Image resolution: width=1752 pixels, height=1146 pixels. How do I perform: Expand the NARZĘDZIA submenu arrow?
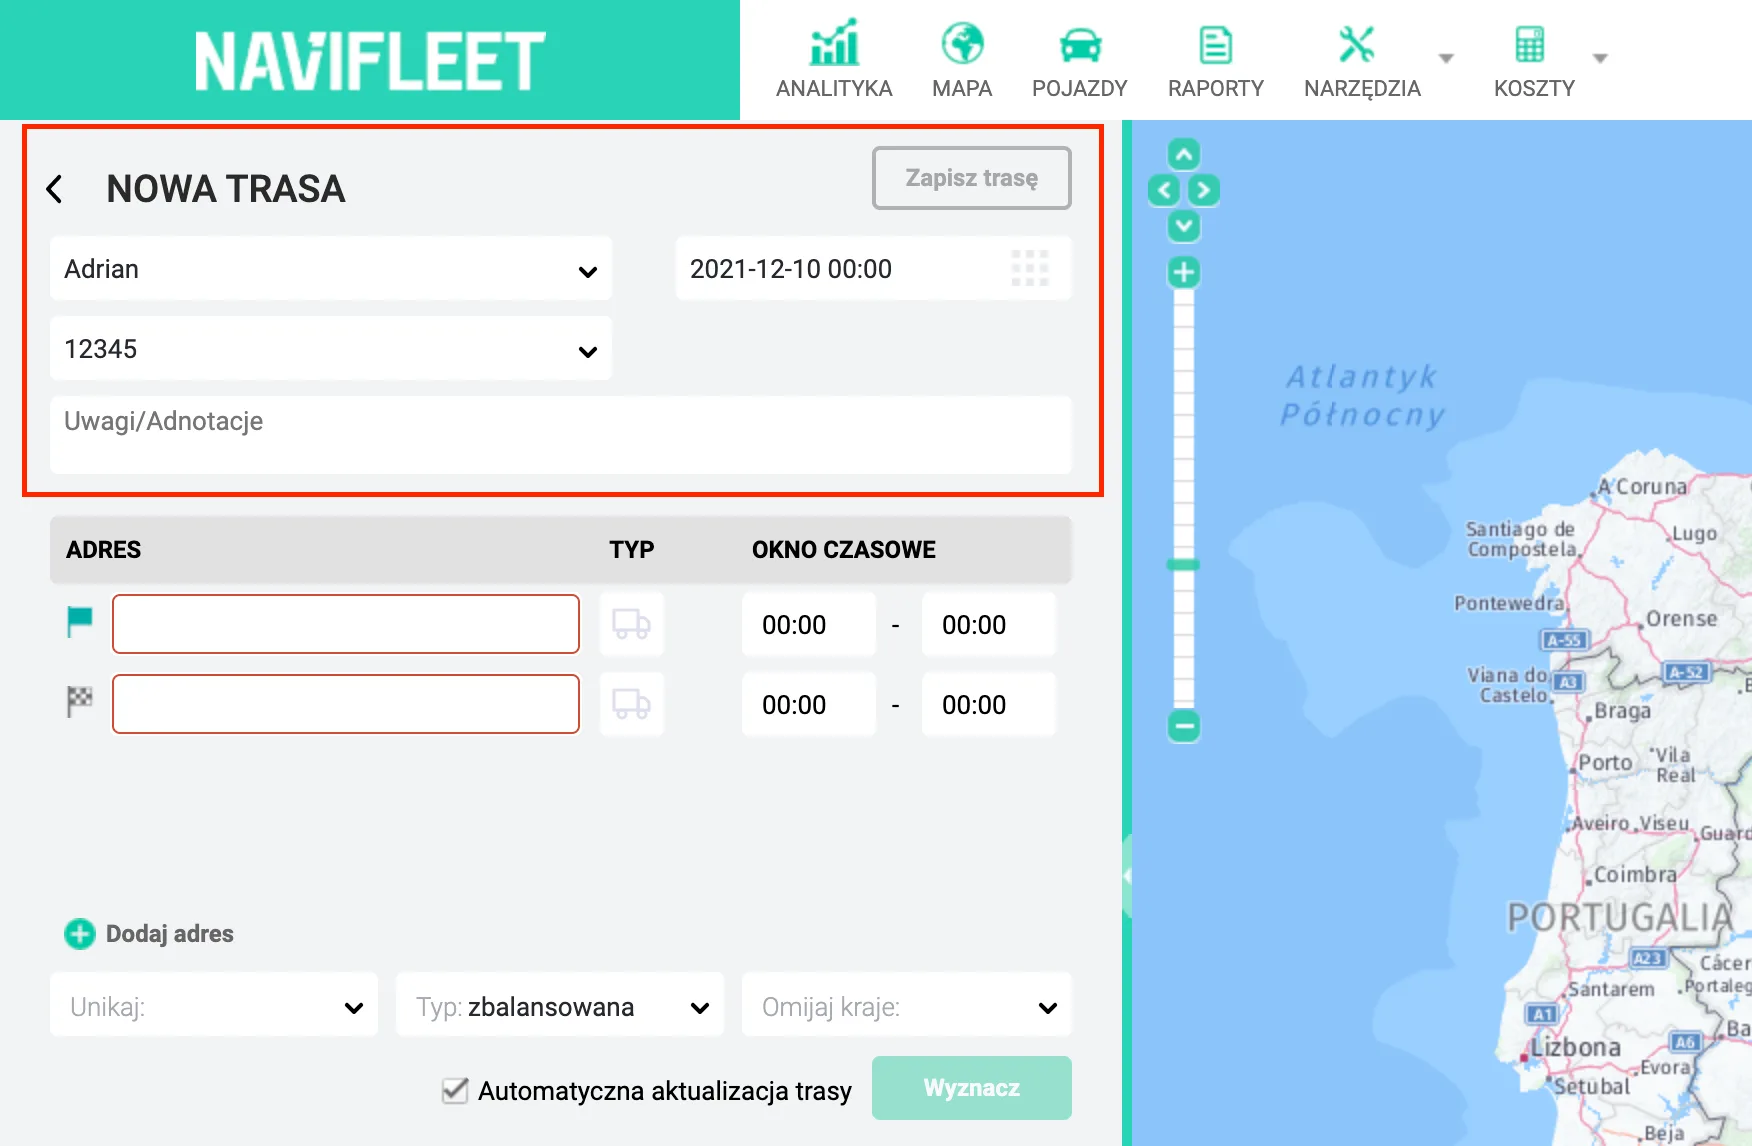click(x=1446, y=58)
